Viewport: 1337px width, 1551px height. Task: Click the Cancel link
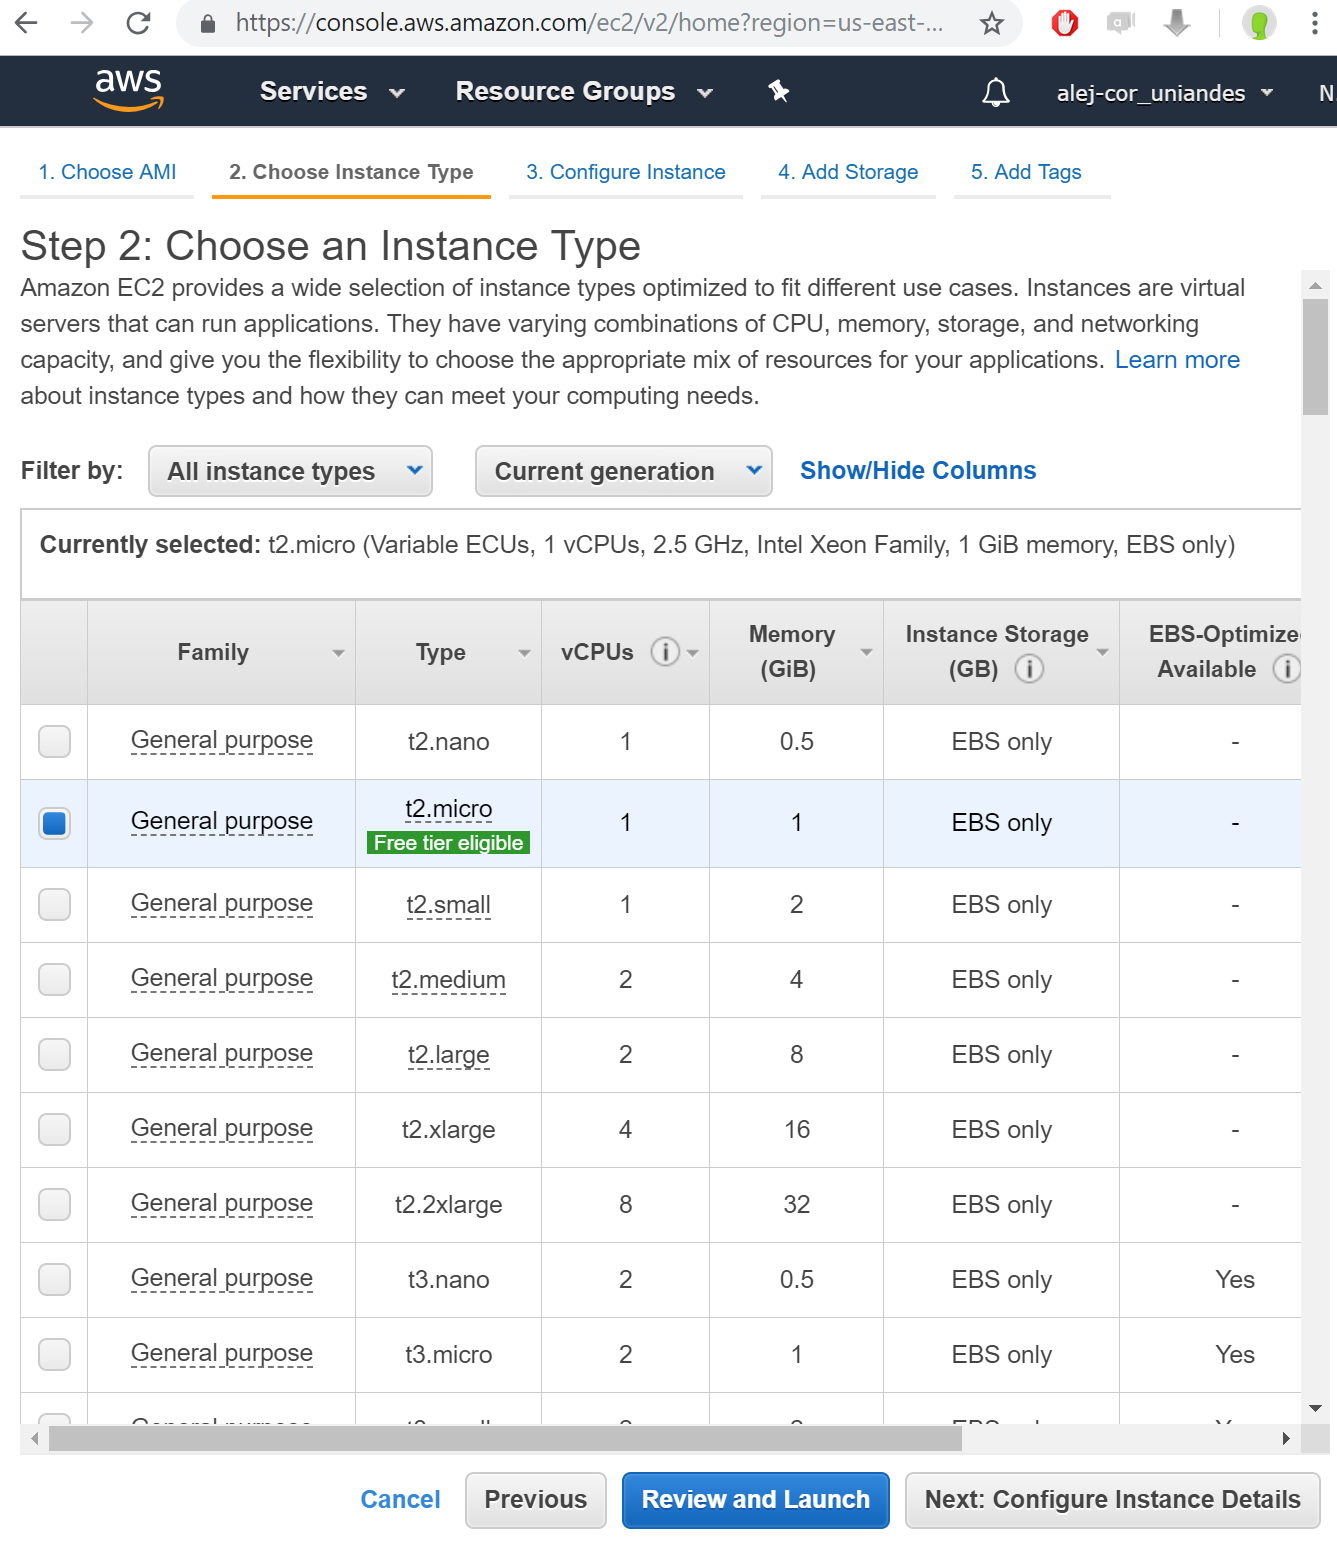[x=400, y=1499]
